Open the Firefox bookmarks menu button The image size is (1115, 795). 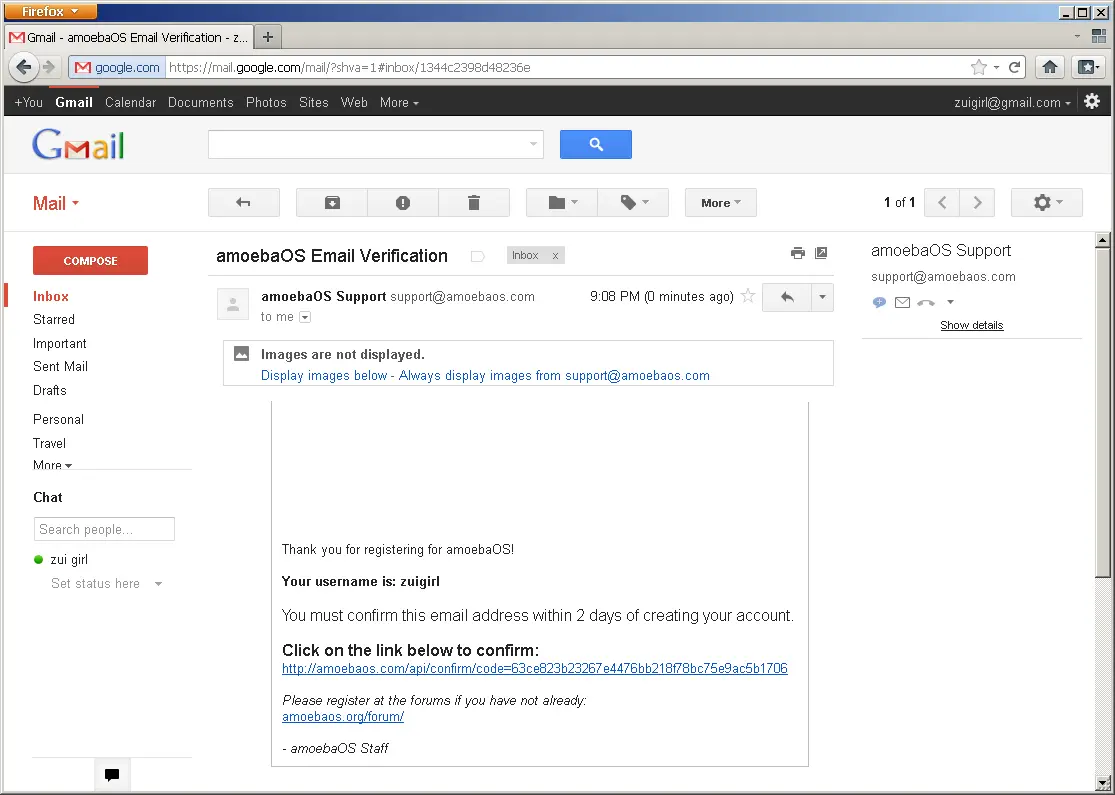pyautogui.click(x=1089, y=67)
